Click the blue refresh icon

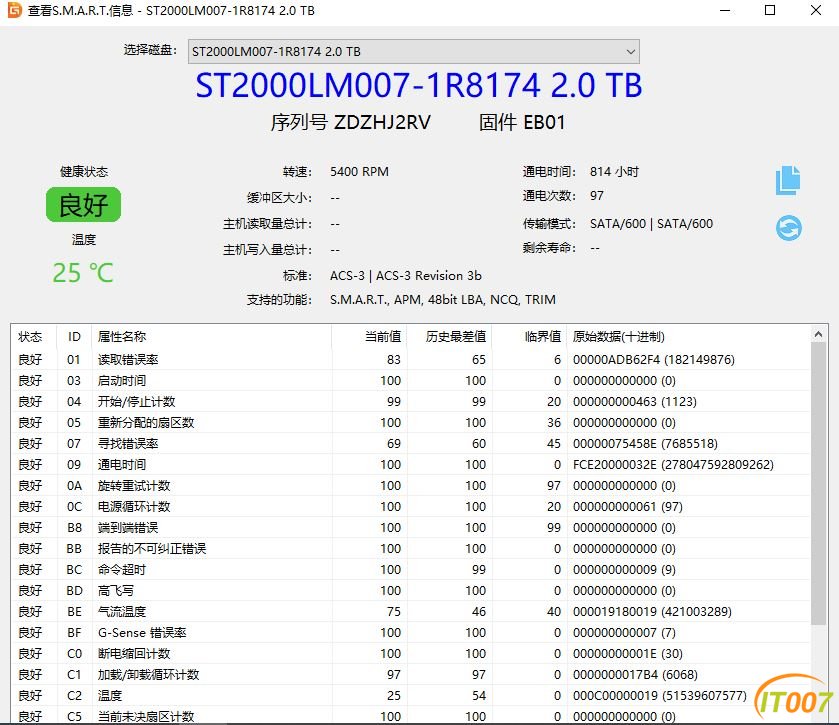click(x=789, y=228)
